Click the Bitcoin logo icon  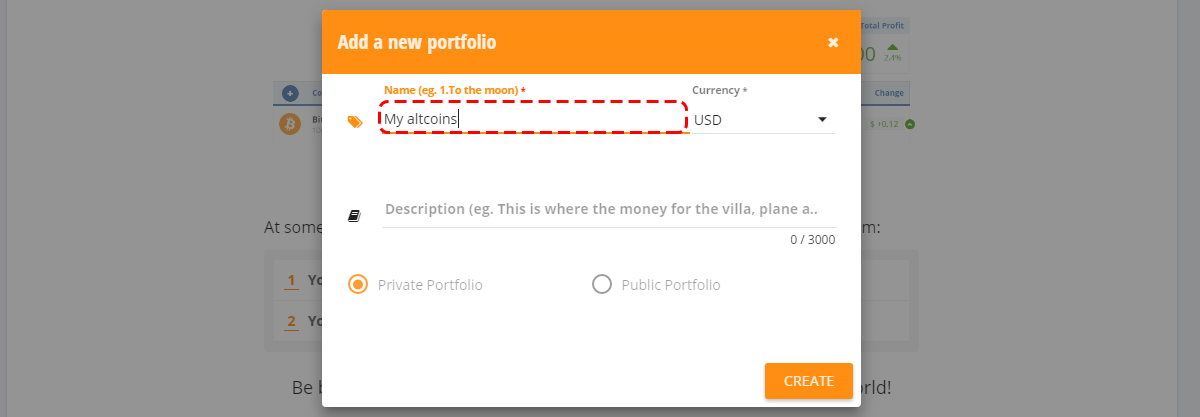pos(290,124)
